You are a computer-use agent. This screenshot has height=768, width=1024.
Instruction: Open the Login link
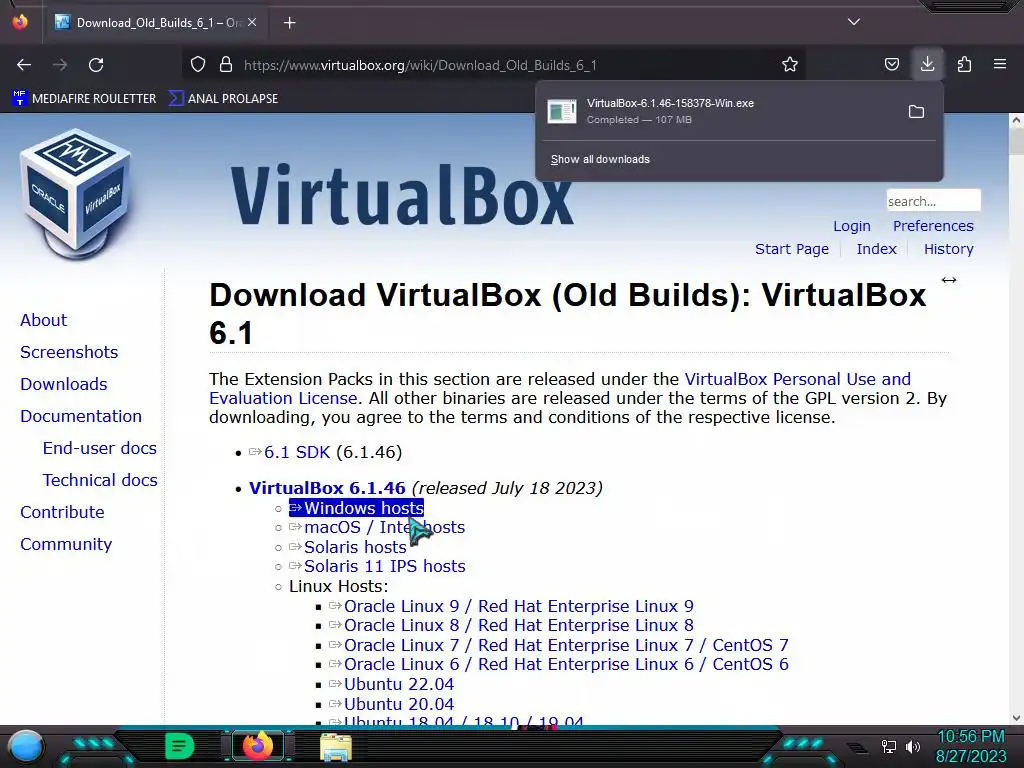click(852, 226)
